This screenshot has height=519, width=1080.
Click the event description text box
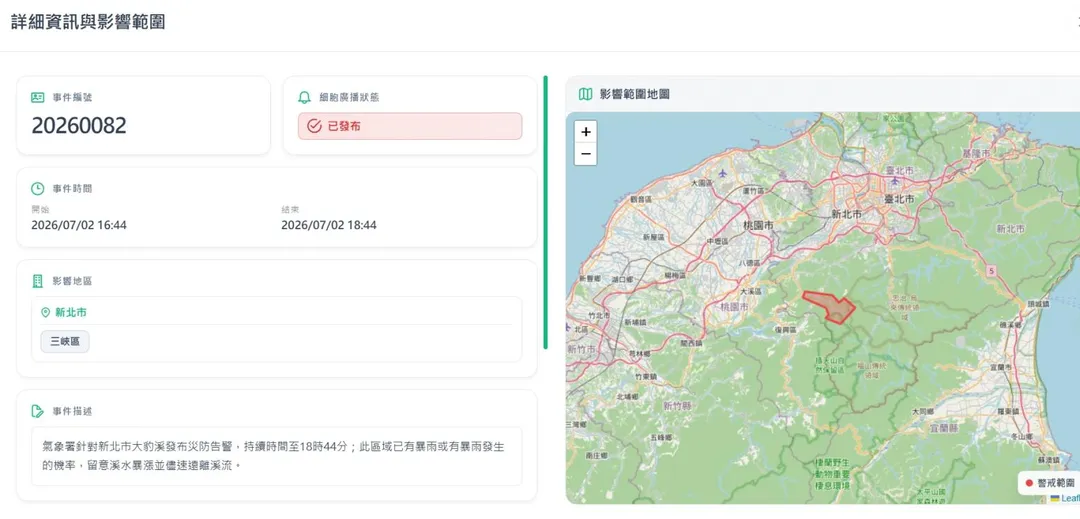click(x=276, y=456)
